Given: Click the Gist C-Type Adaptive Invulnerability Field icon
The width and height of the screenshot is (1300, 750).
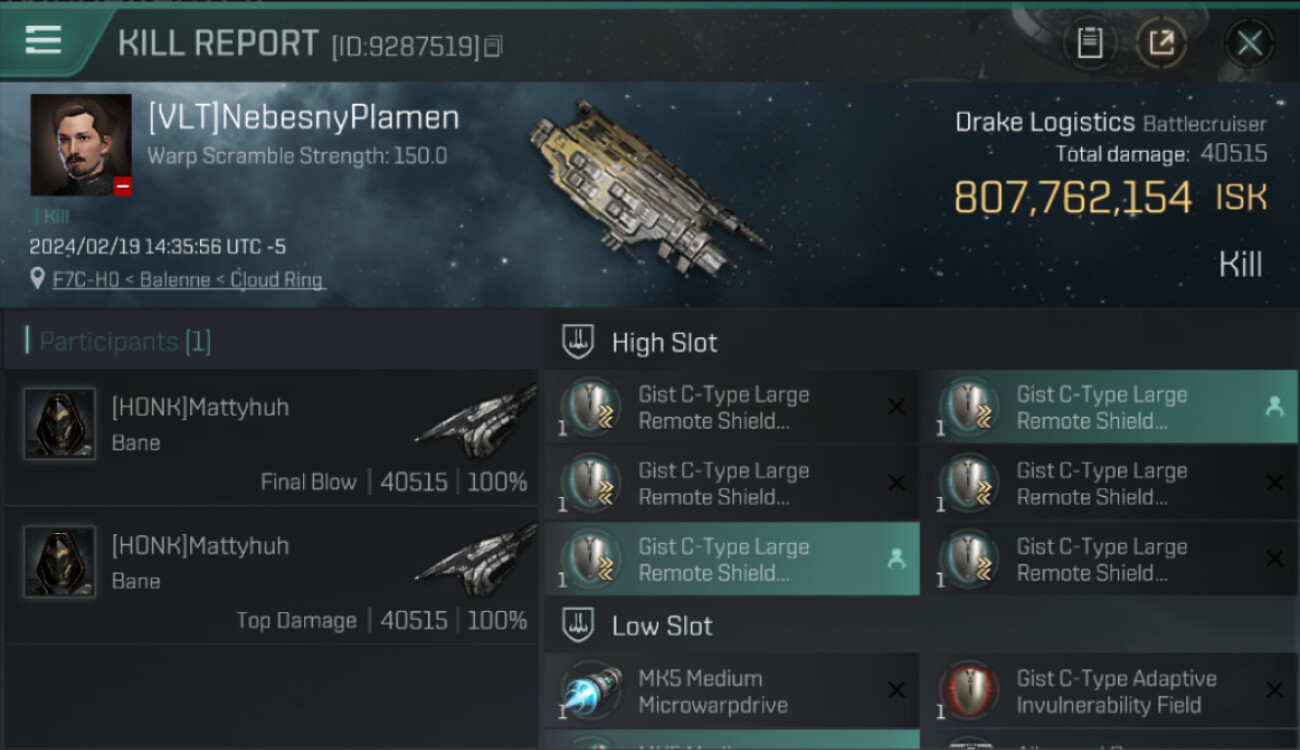Looking at the screenshot, I should (969, 691).
